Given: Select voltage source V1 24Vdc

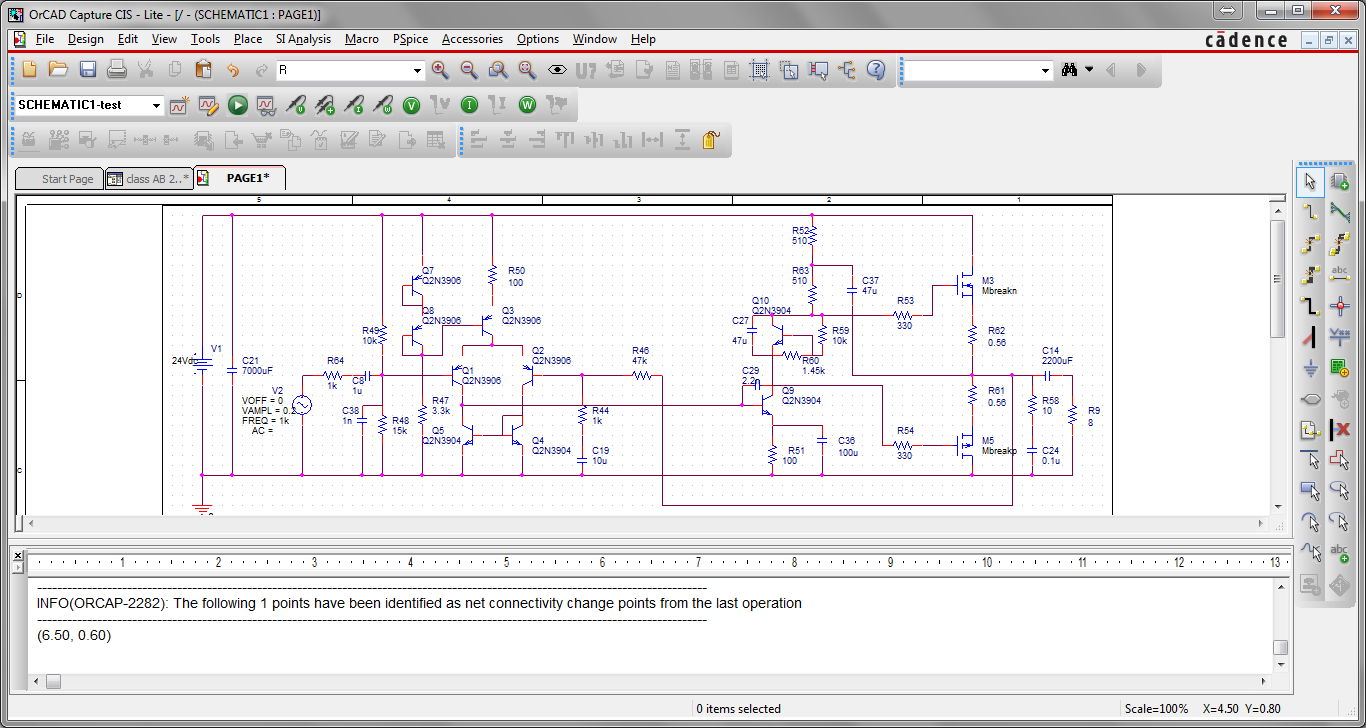Looking at the screenshot, I should pyautogui.click(x=201, y=364).
